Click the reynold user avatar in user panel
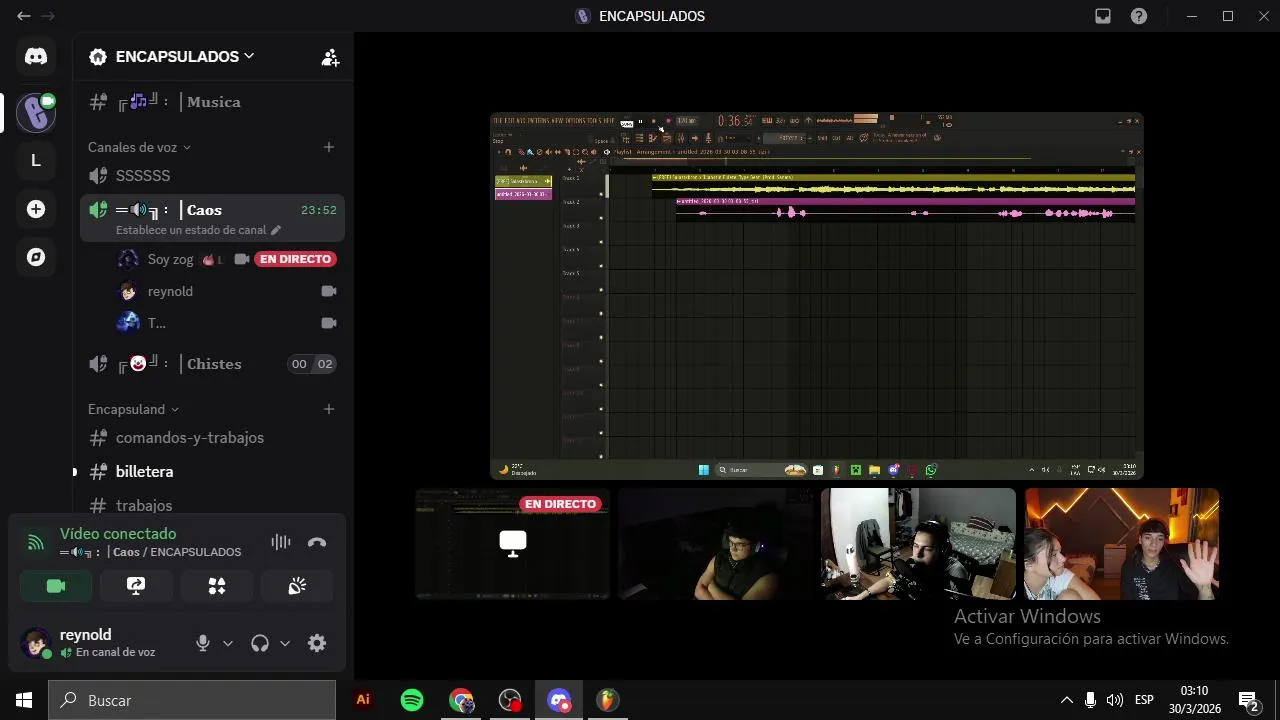 36,643
